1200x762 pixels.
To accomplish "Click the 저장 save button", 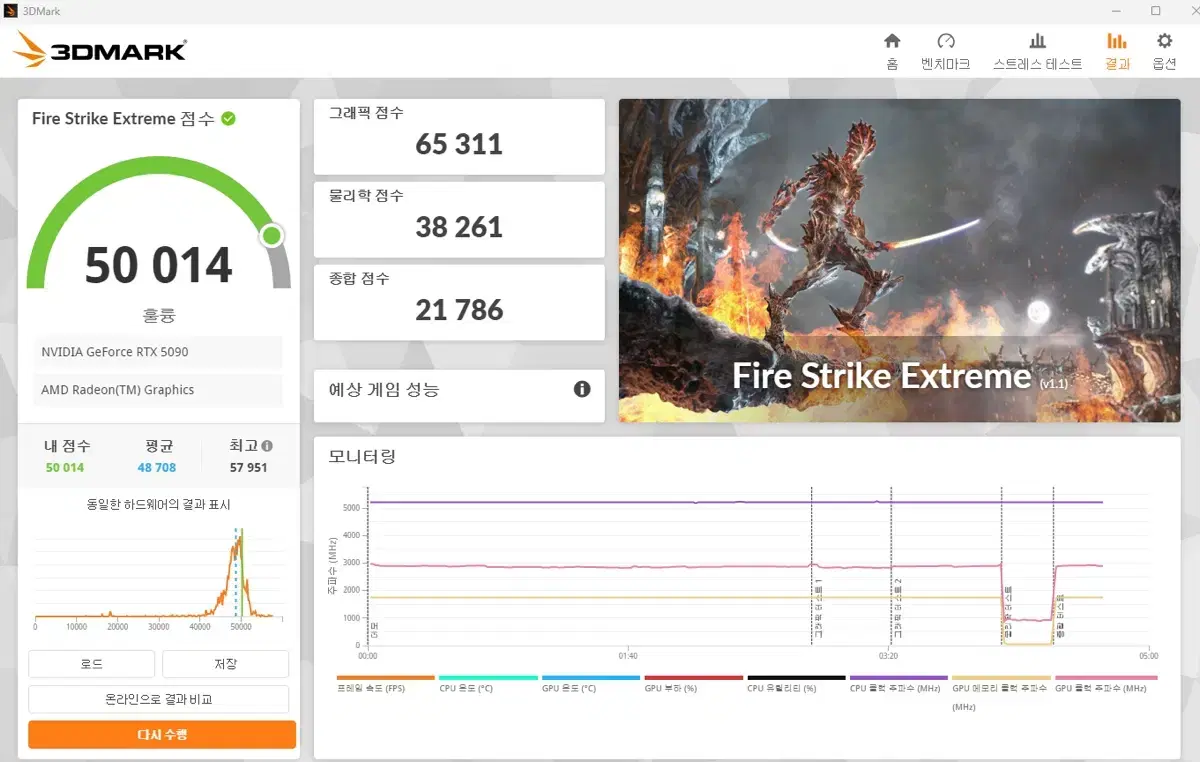I will [x=225, y=664].
